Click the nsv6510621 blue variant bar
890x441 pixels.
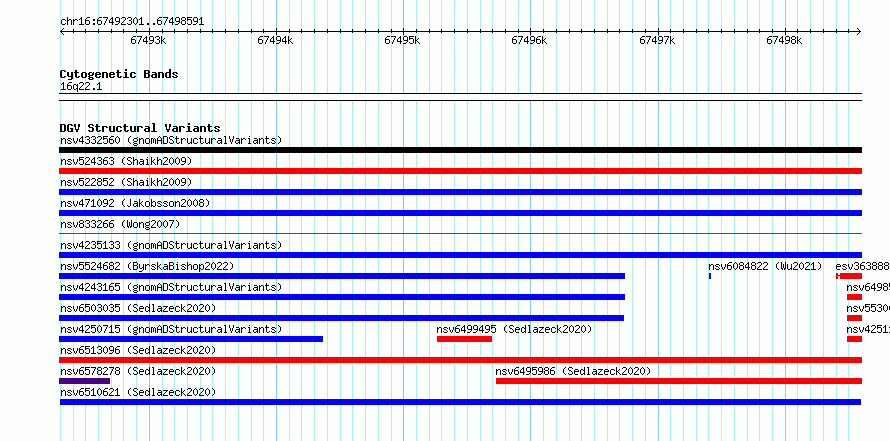click(460, 402)
